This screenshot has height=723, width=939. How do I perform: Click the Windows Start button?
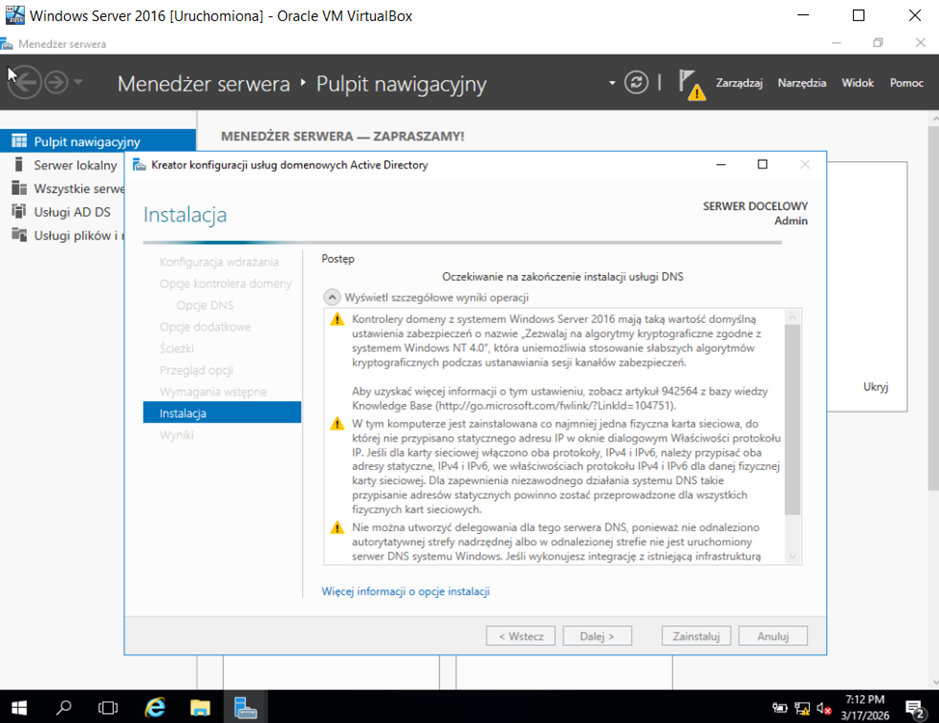point(19,707)
